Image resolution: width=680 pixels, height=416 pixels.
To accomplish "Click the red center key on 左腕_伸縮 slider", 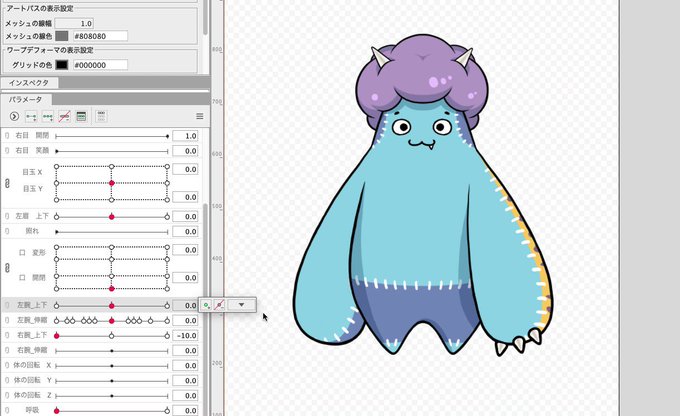I will coord(111,321).
